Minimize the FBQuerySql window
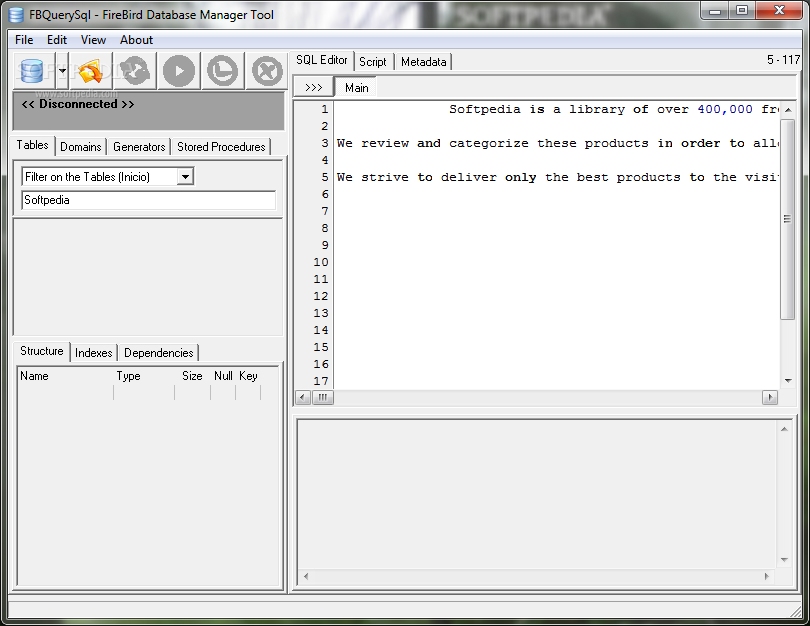Screen dimensions: 810x626 tap(715, 11)
